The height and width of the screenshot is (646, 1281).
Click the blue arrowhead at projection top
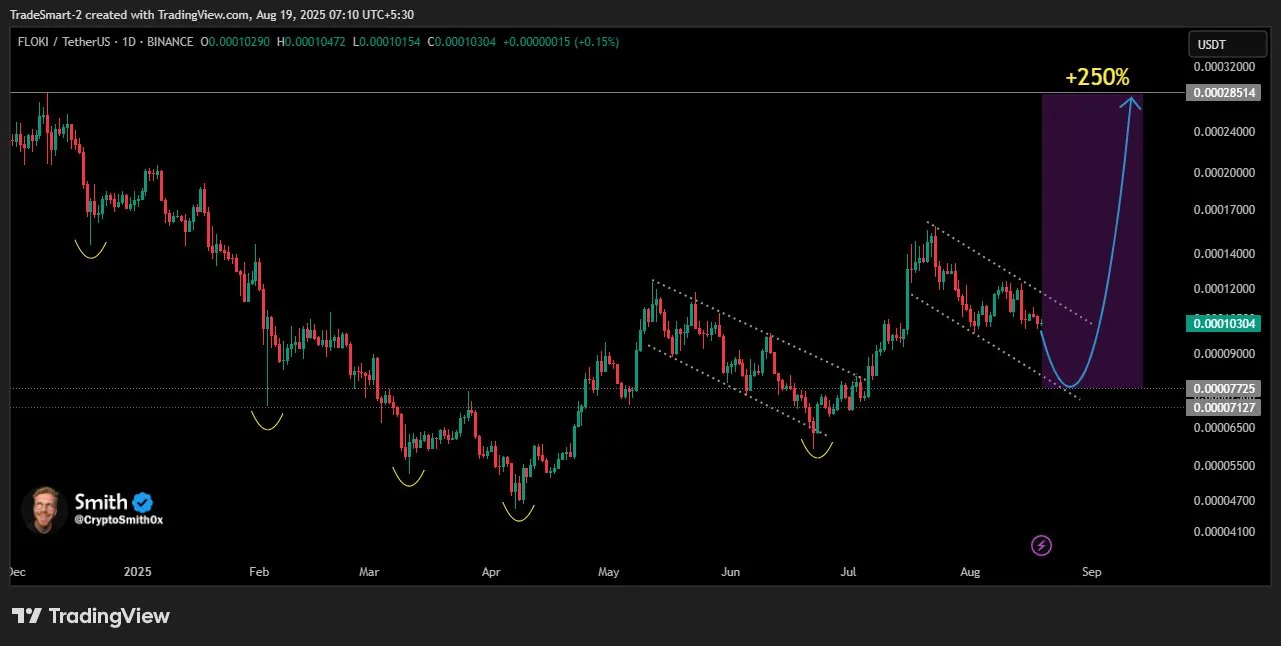[1131, 99]
